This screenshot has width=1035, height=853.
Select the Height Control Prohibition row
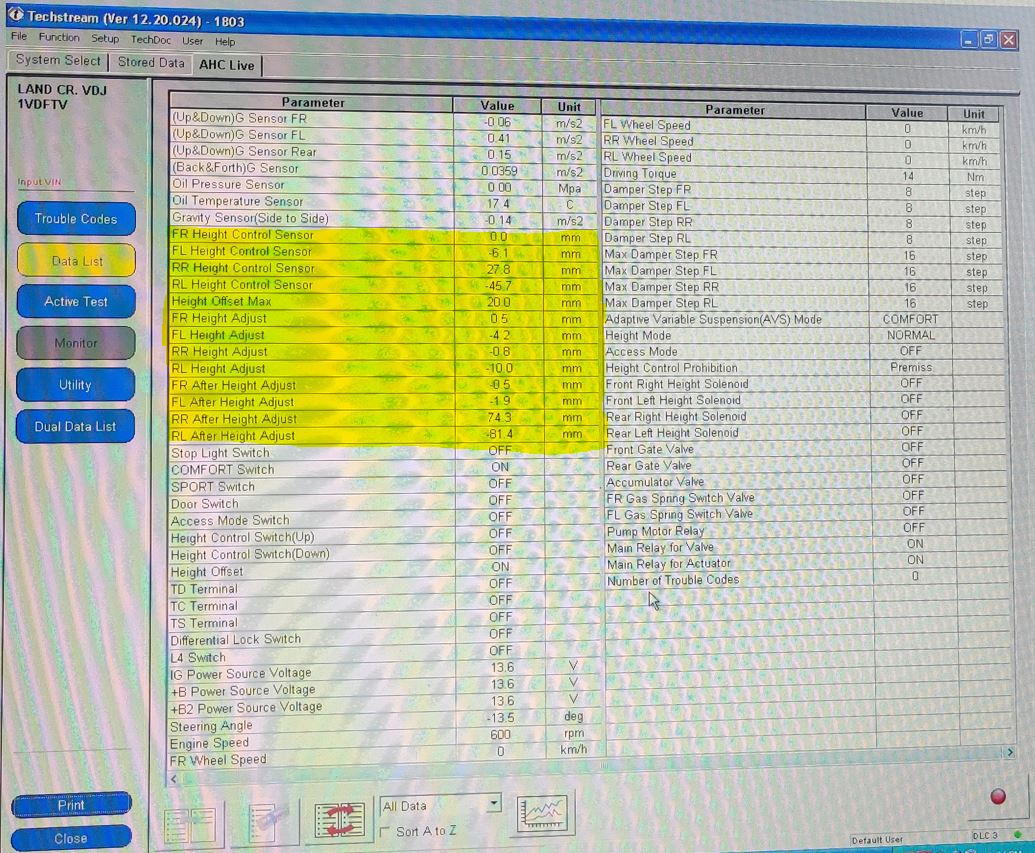[x=803, y=367]
